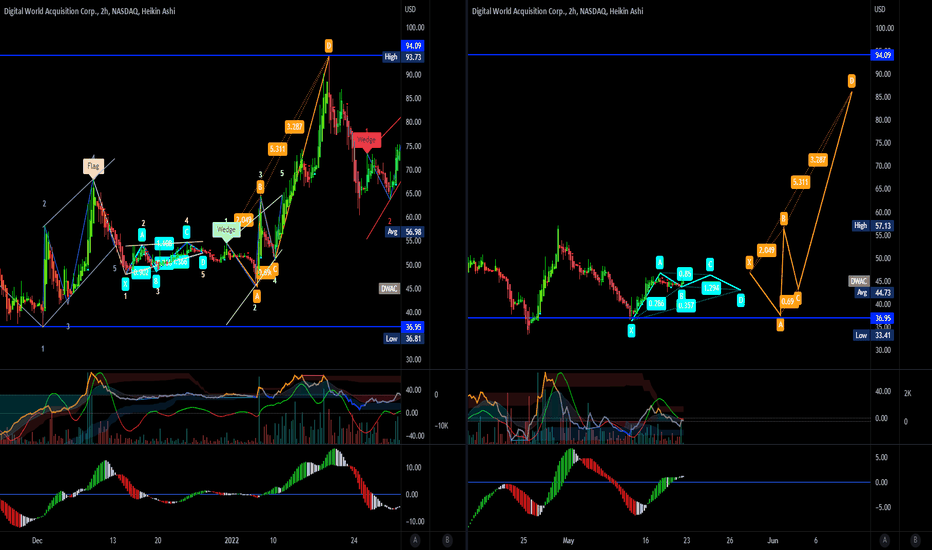The image size is (932, 550).
Task: Click cyan '1.294' ratio label
Action: [711, 288]
